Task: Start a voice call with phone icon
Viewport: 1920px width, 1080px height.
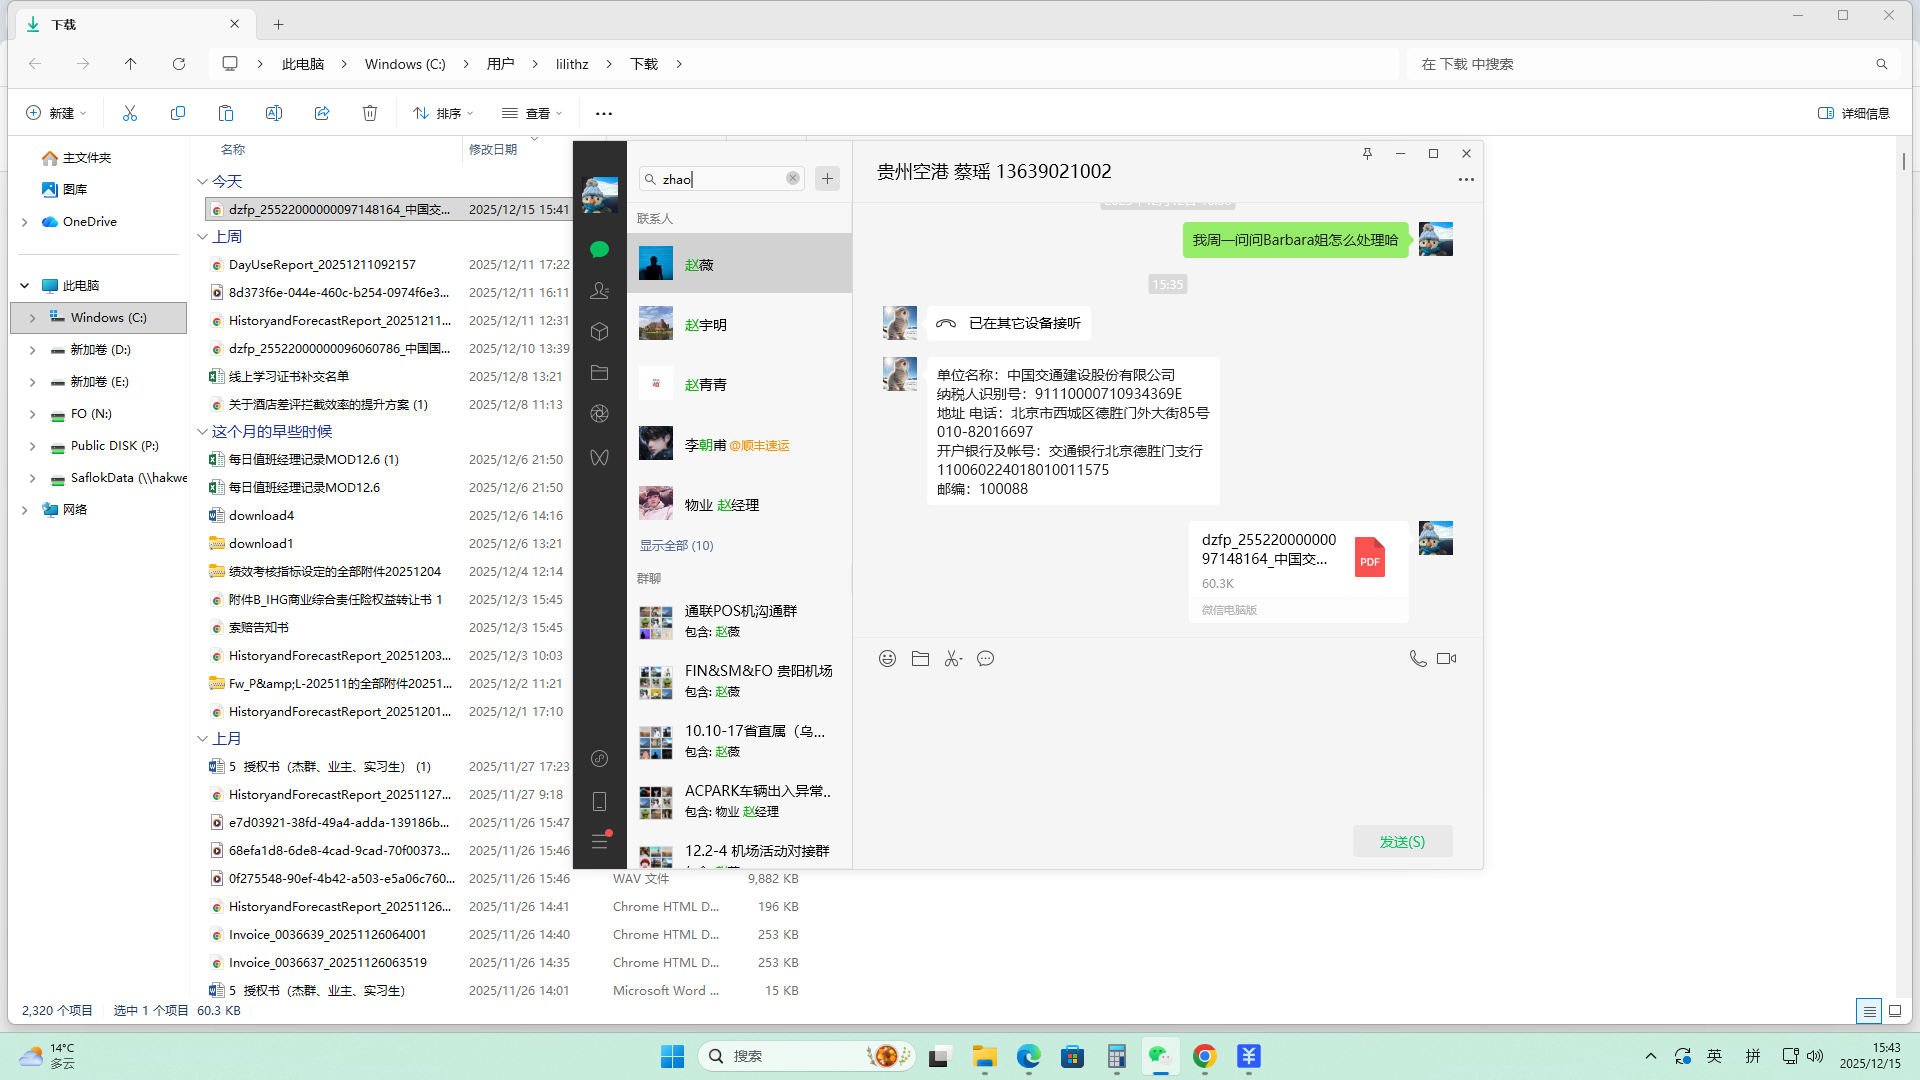Action: coord(1417,658)
